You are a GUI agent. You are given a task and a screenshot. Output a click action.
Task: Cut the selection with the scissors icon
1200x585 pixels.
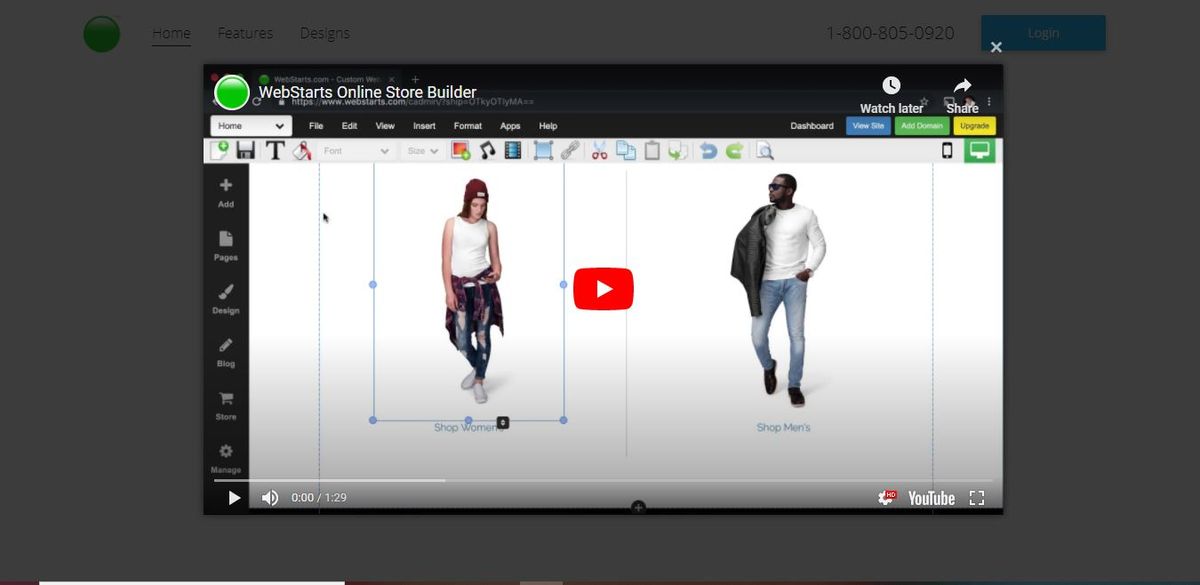coord(598,150)
